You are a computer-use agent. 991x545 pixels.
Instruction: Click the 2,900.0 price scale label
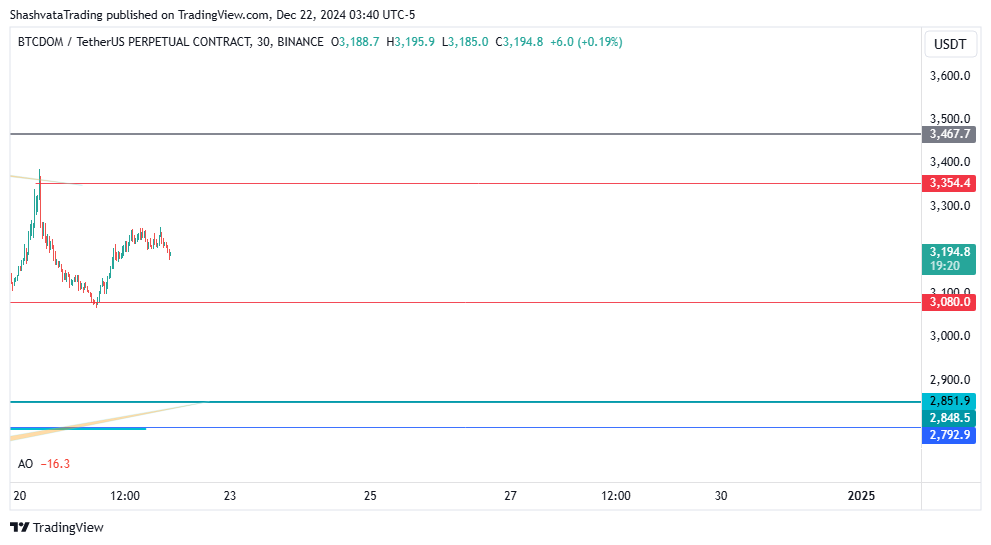(950, 380)
